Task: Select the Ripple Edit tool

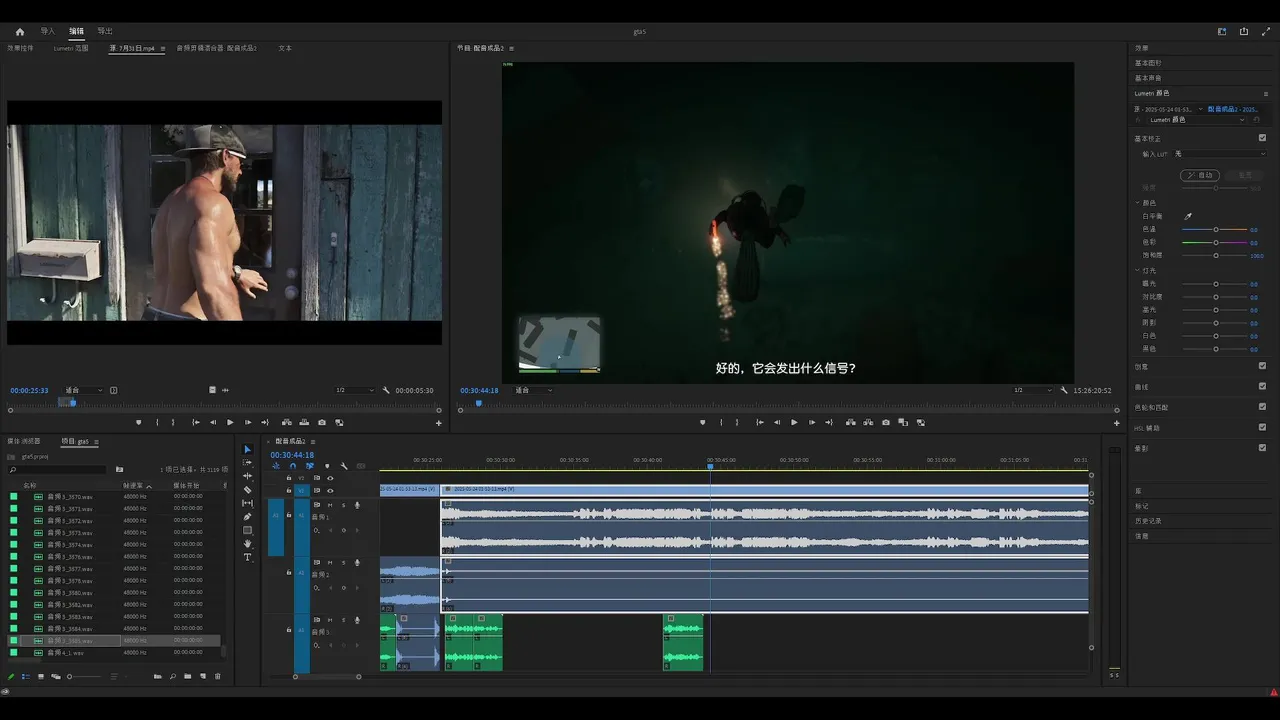Action: coord(248,476)
